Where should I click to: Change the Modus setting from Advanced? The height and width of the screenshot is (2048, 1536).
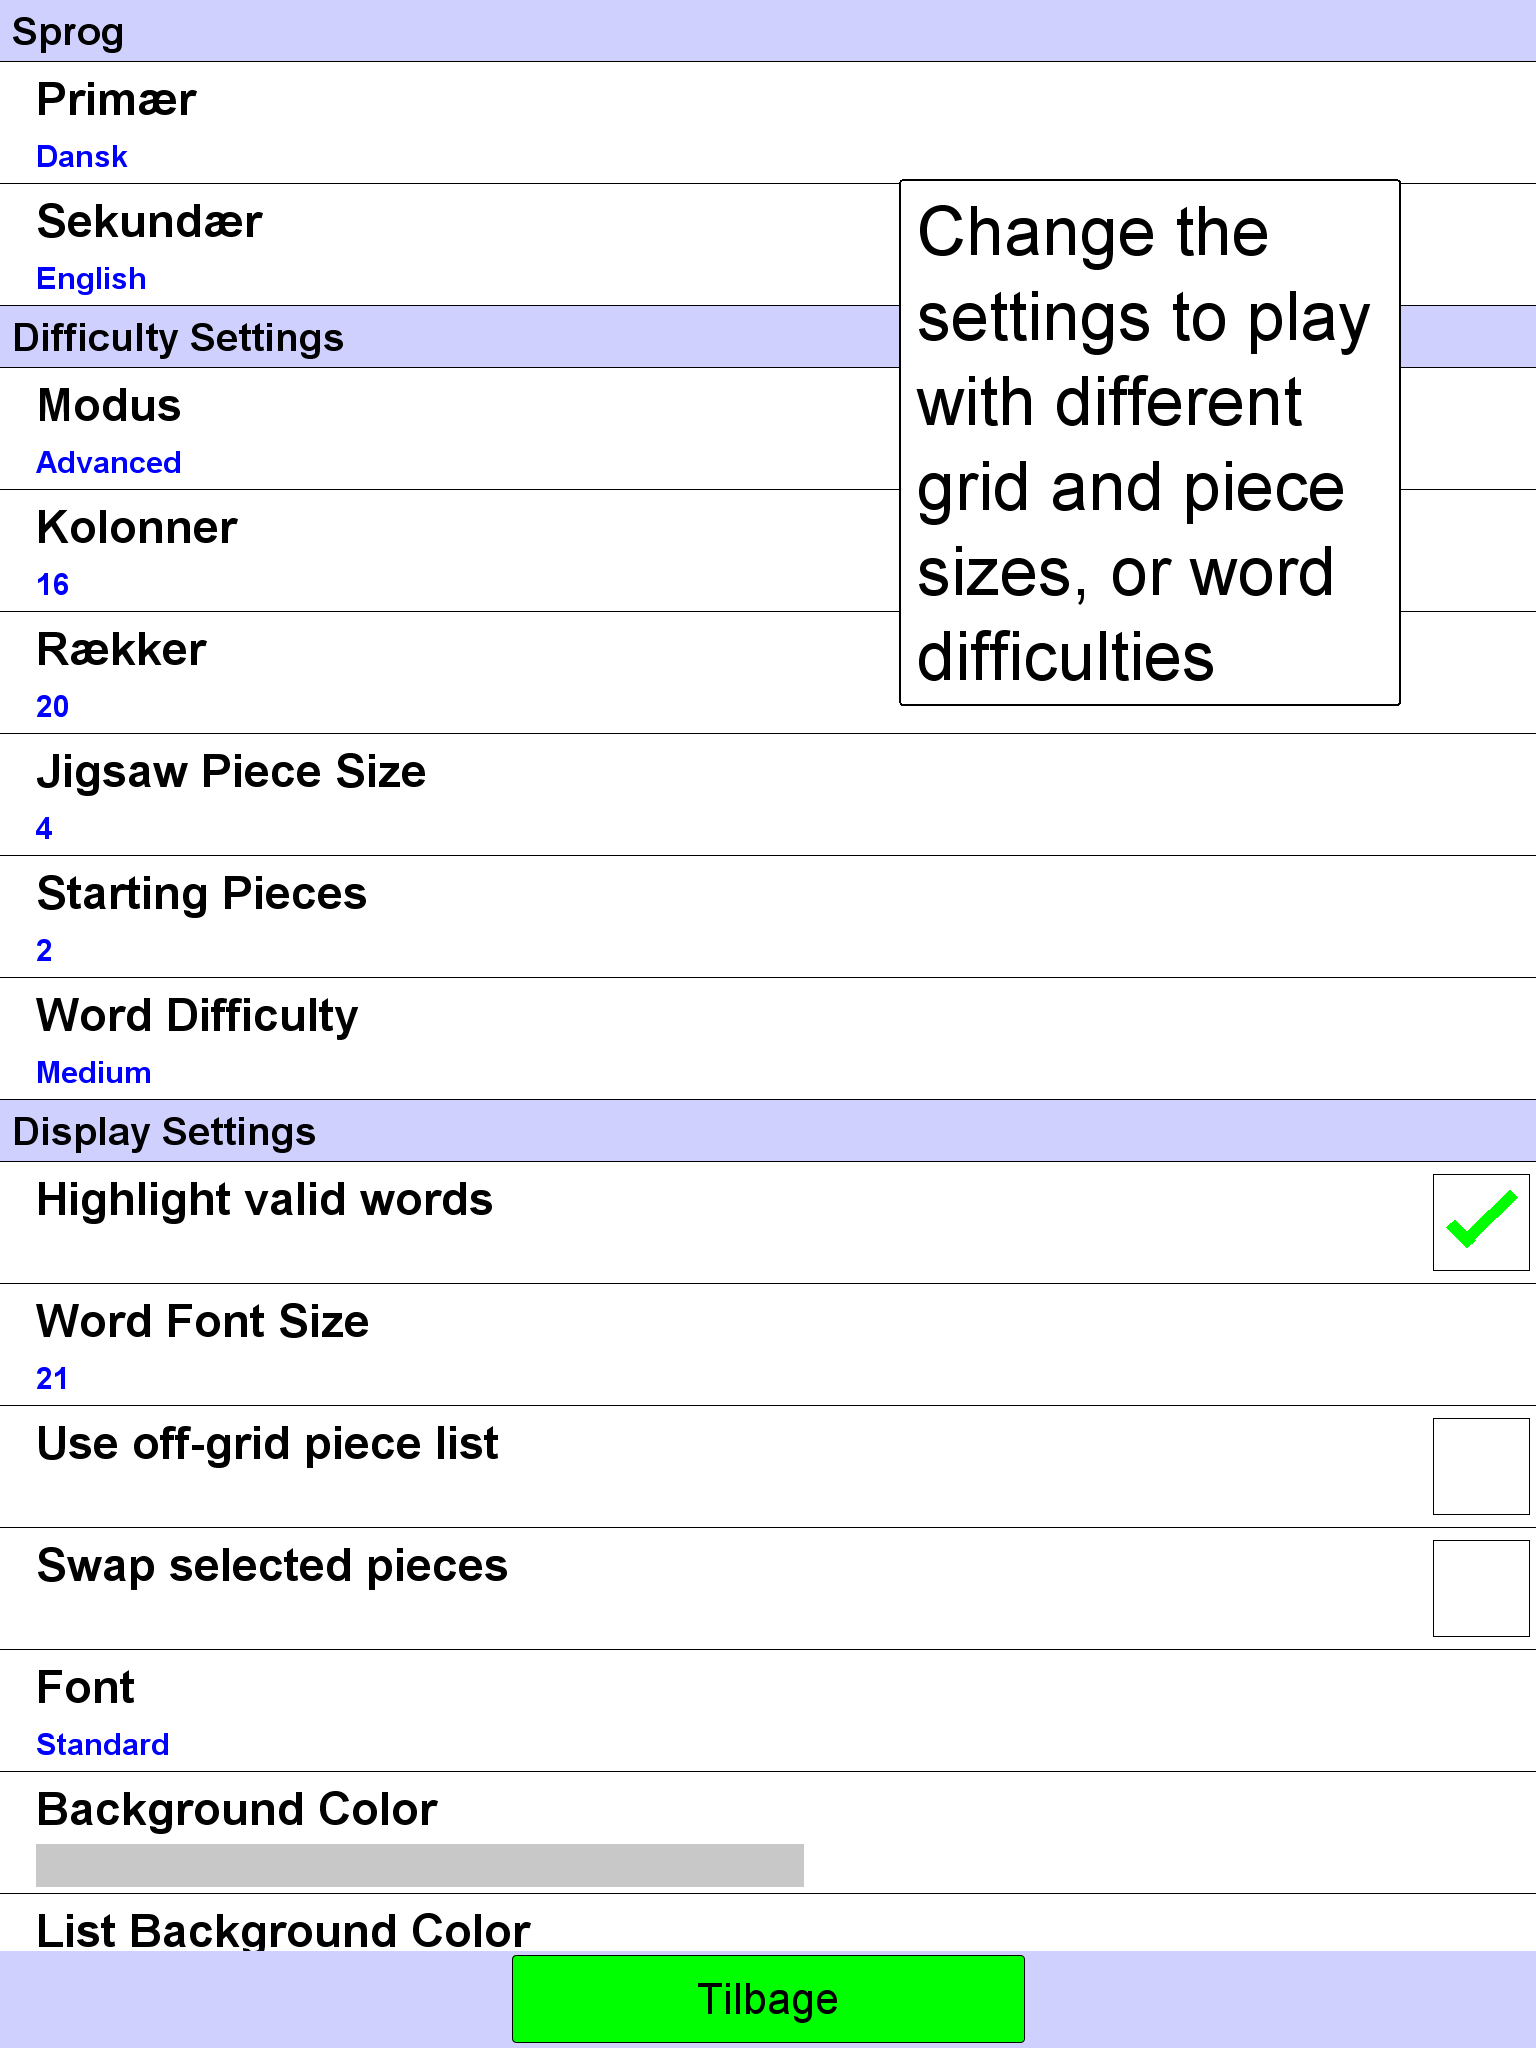[450, 429]
